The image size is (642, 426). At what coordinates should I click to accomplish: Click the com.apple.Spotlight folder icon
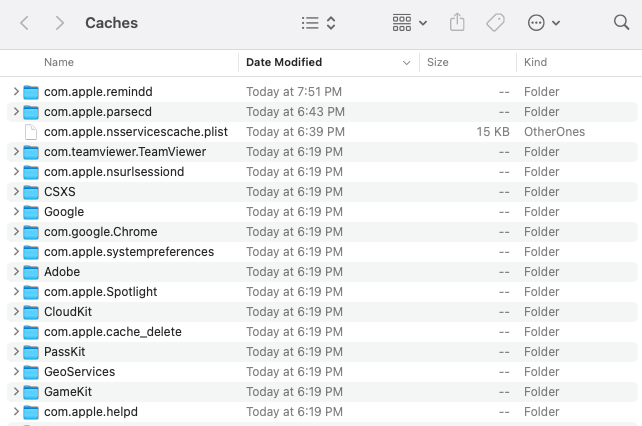point(31,292)
